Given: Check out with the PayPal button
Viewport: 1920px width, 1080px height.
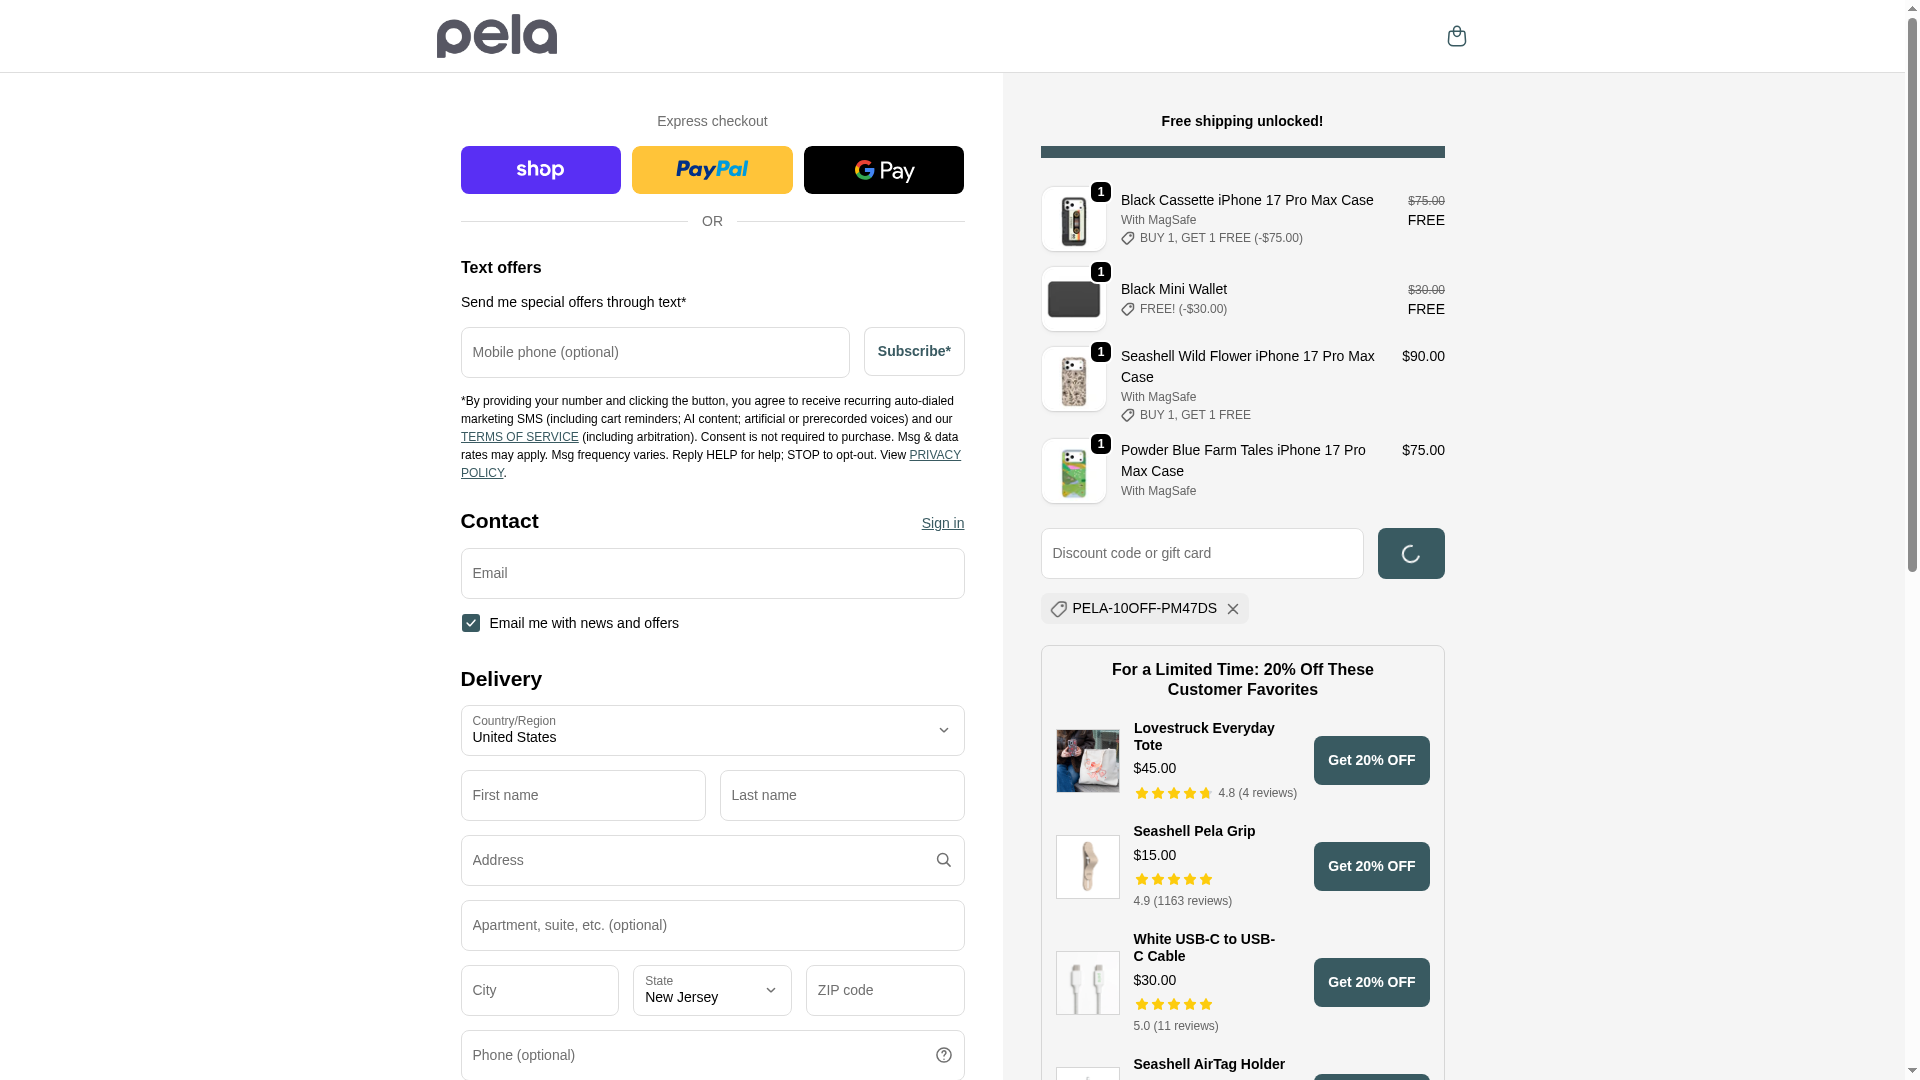Looking at the screenshot, I should pos(712,170).
